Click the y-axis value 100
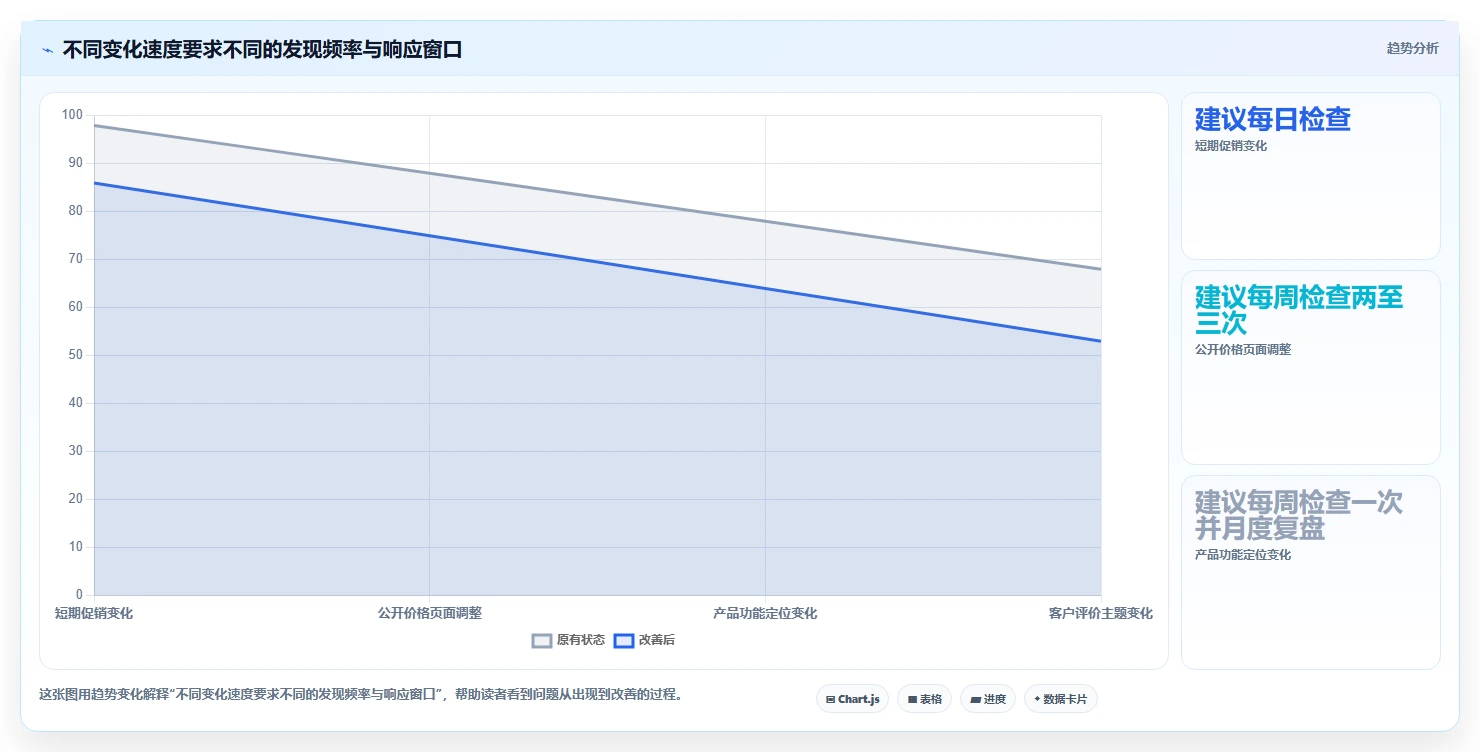 point(72,115)
